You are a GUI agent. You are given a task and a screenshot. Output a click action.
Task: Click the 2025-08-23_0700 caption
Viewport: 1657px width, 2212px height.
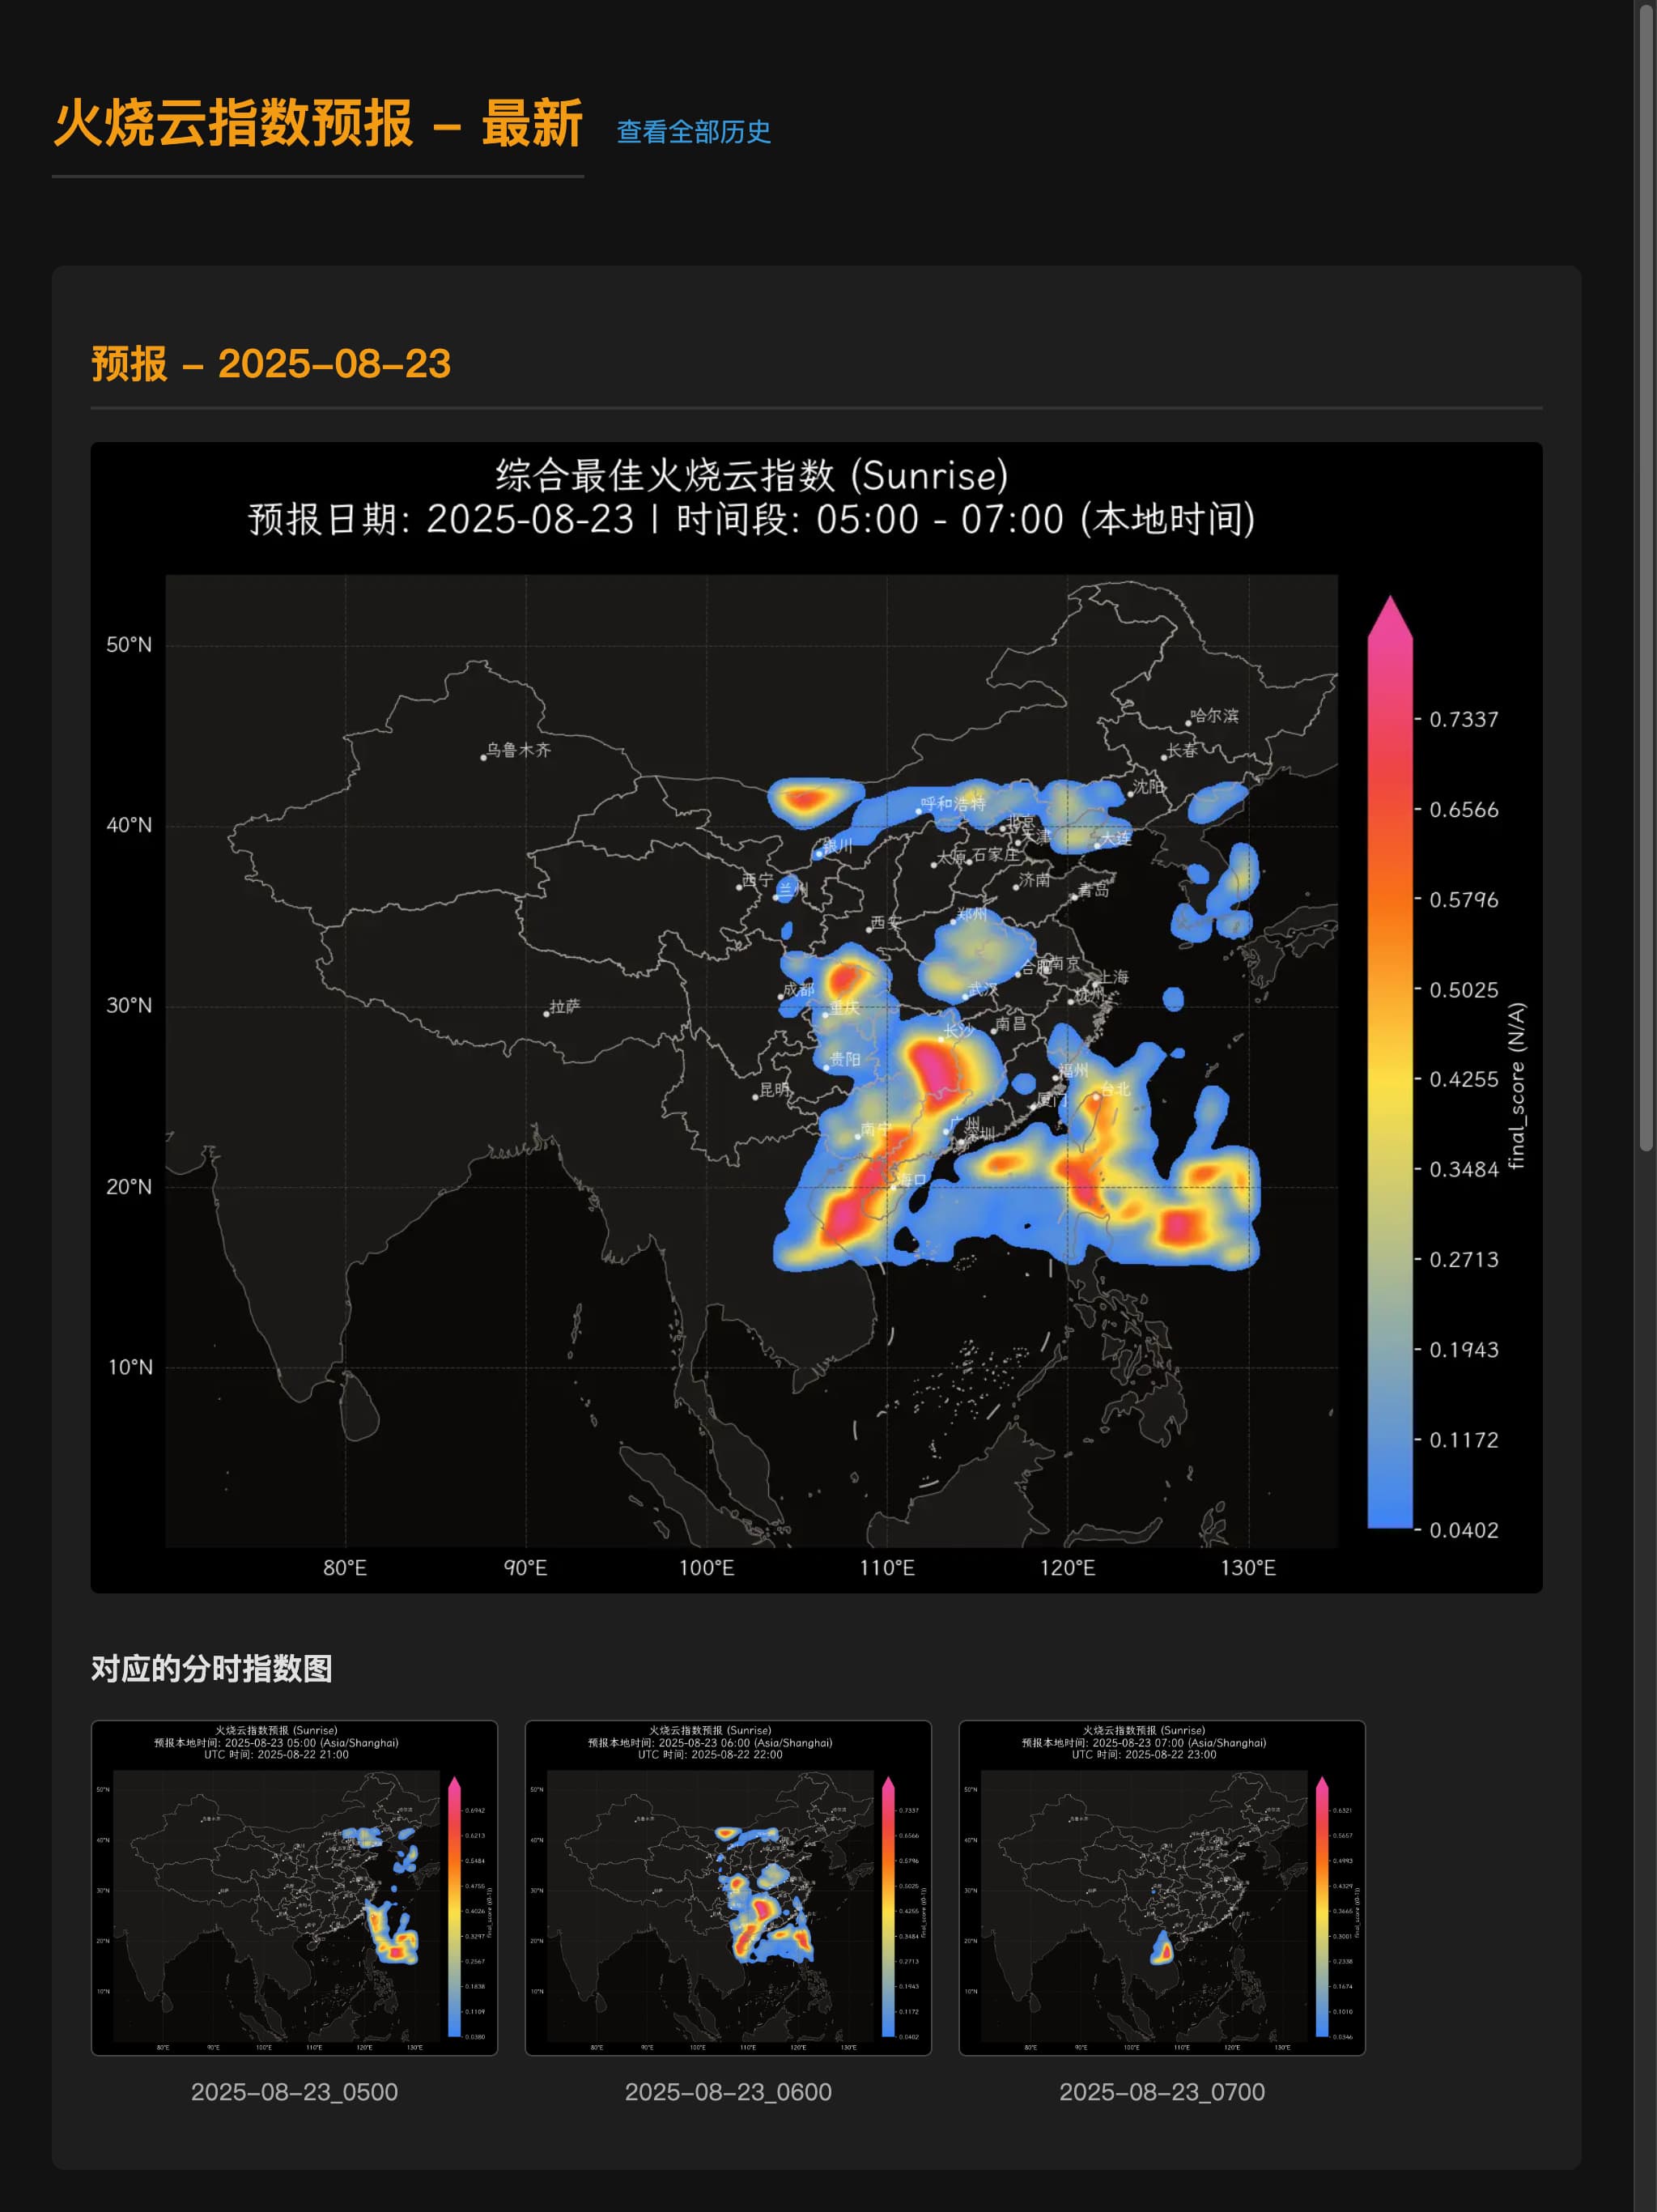point(1162,2091)
